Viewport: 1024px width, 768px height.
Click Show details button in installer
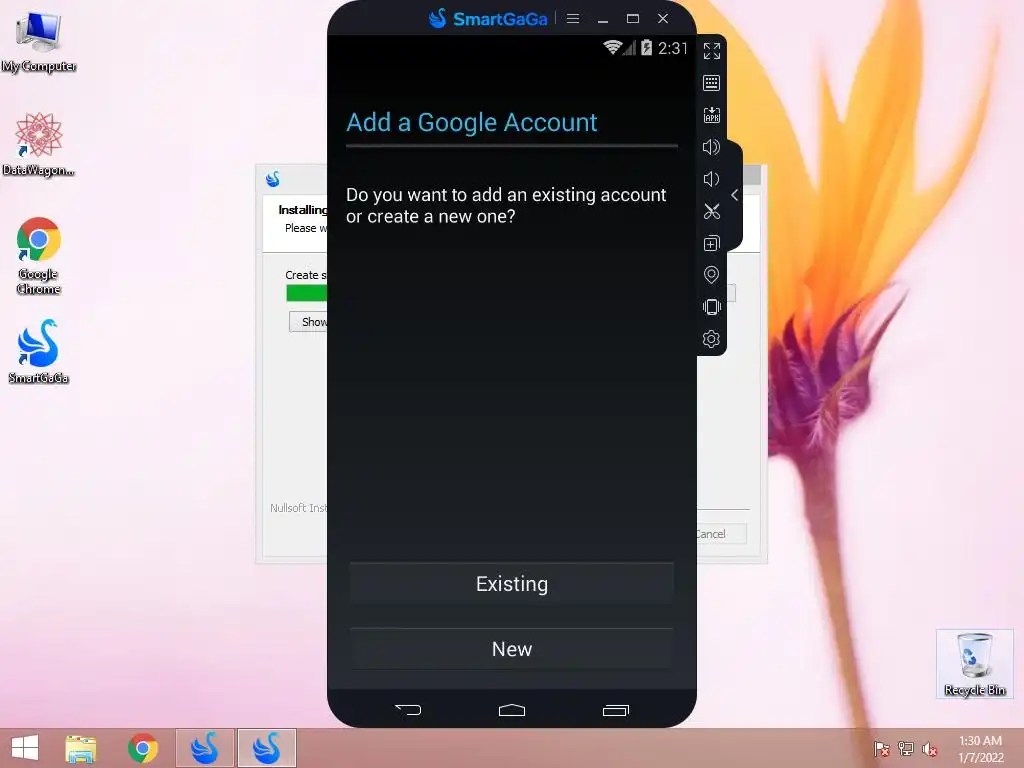[308, 321]
